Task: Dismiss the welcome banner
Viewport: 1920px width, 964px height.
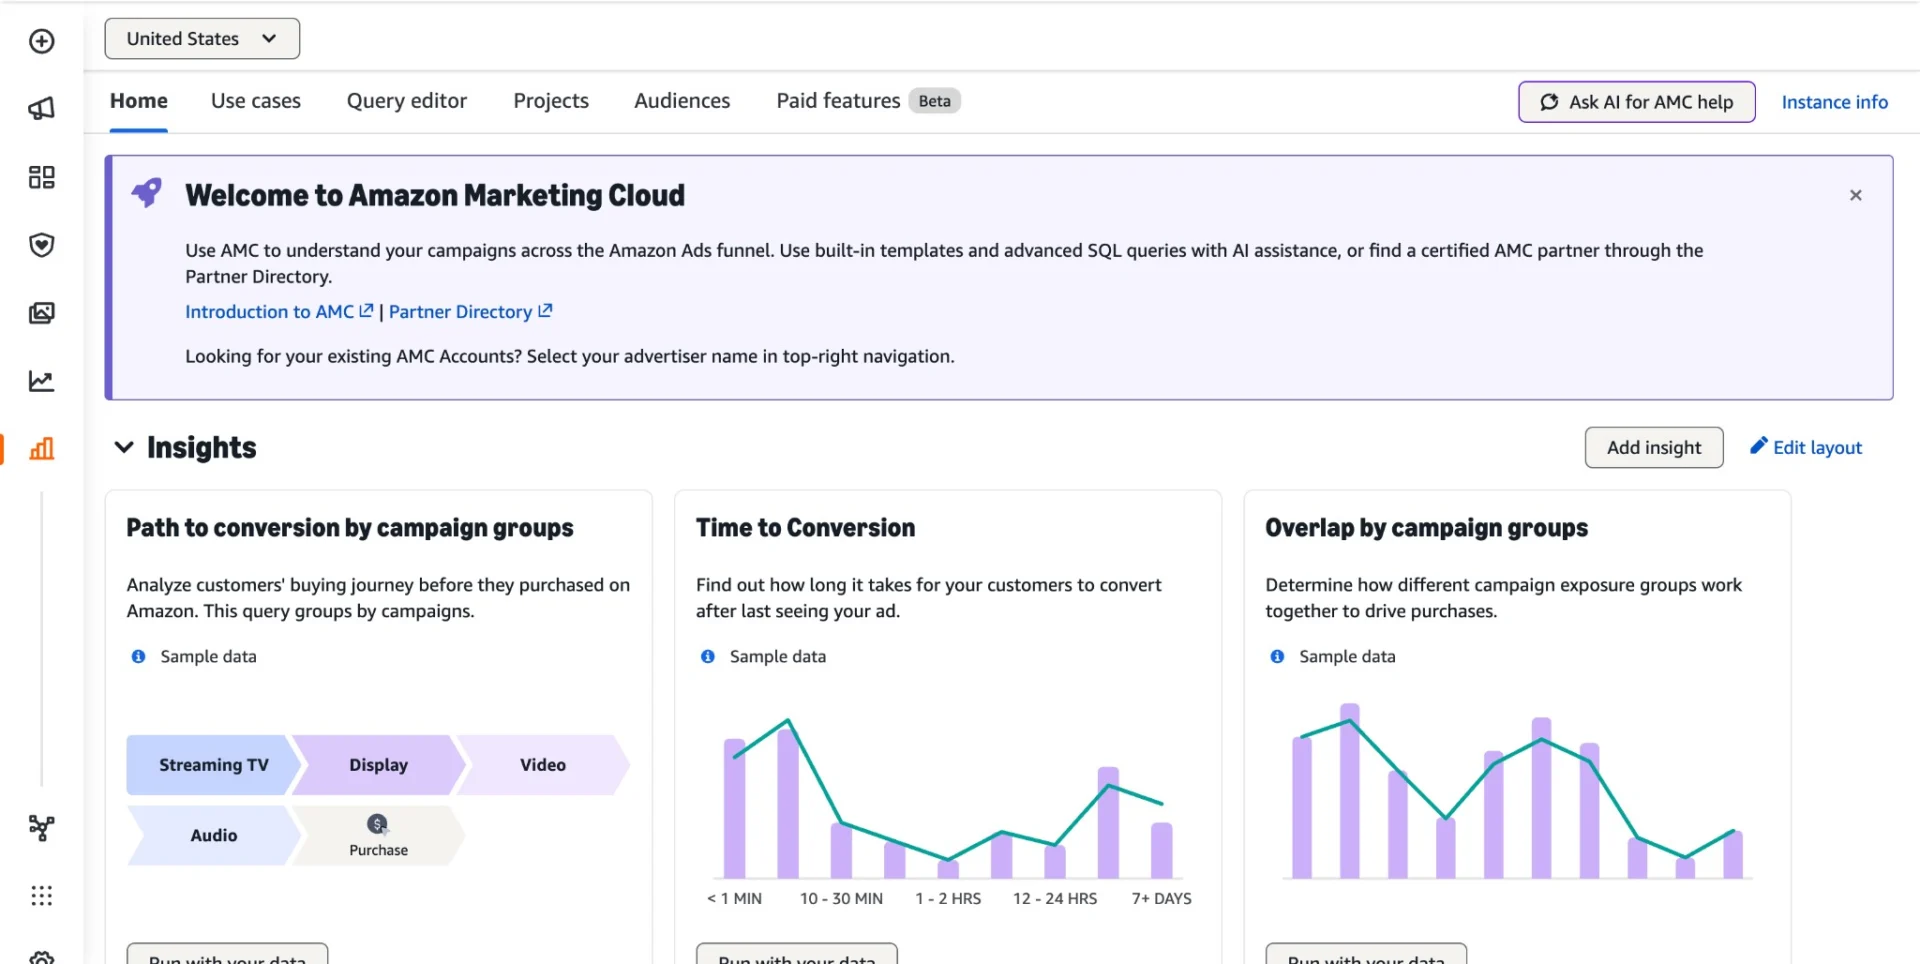Action: coord(1855,195)
